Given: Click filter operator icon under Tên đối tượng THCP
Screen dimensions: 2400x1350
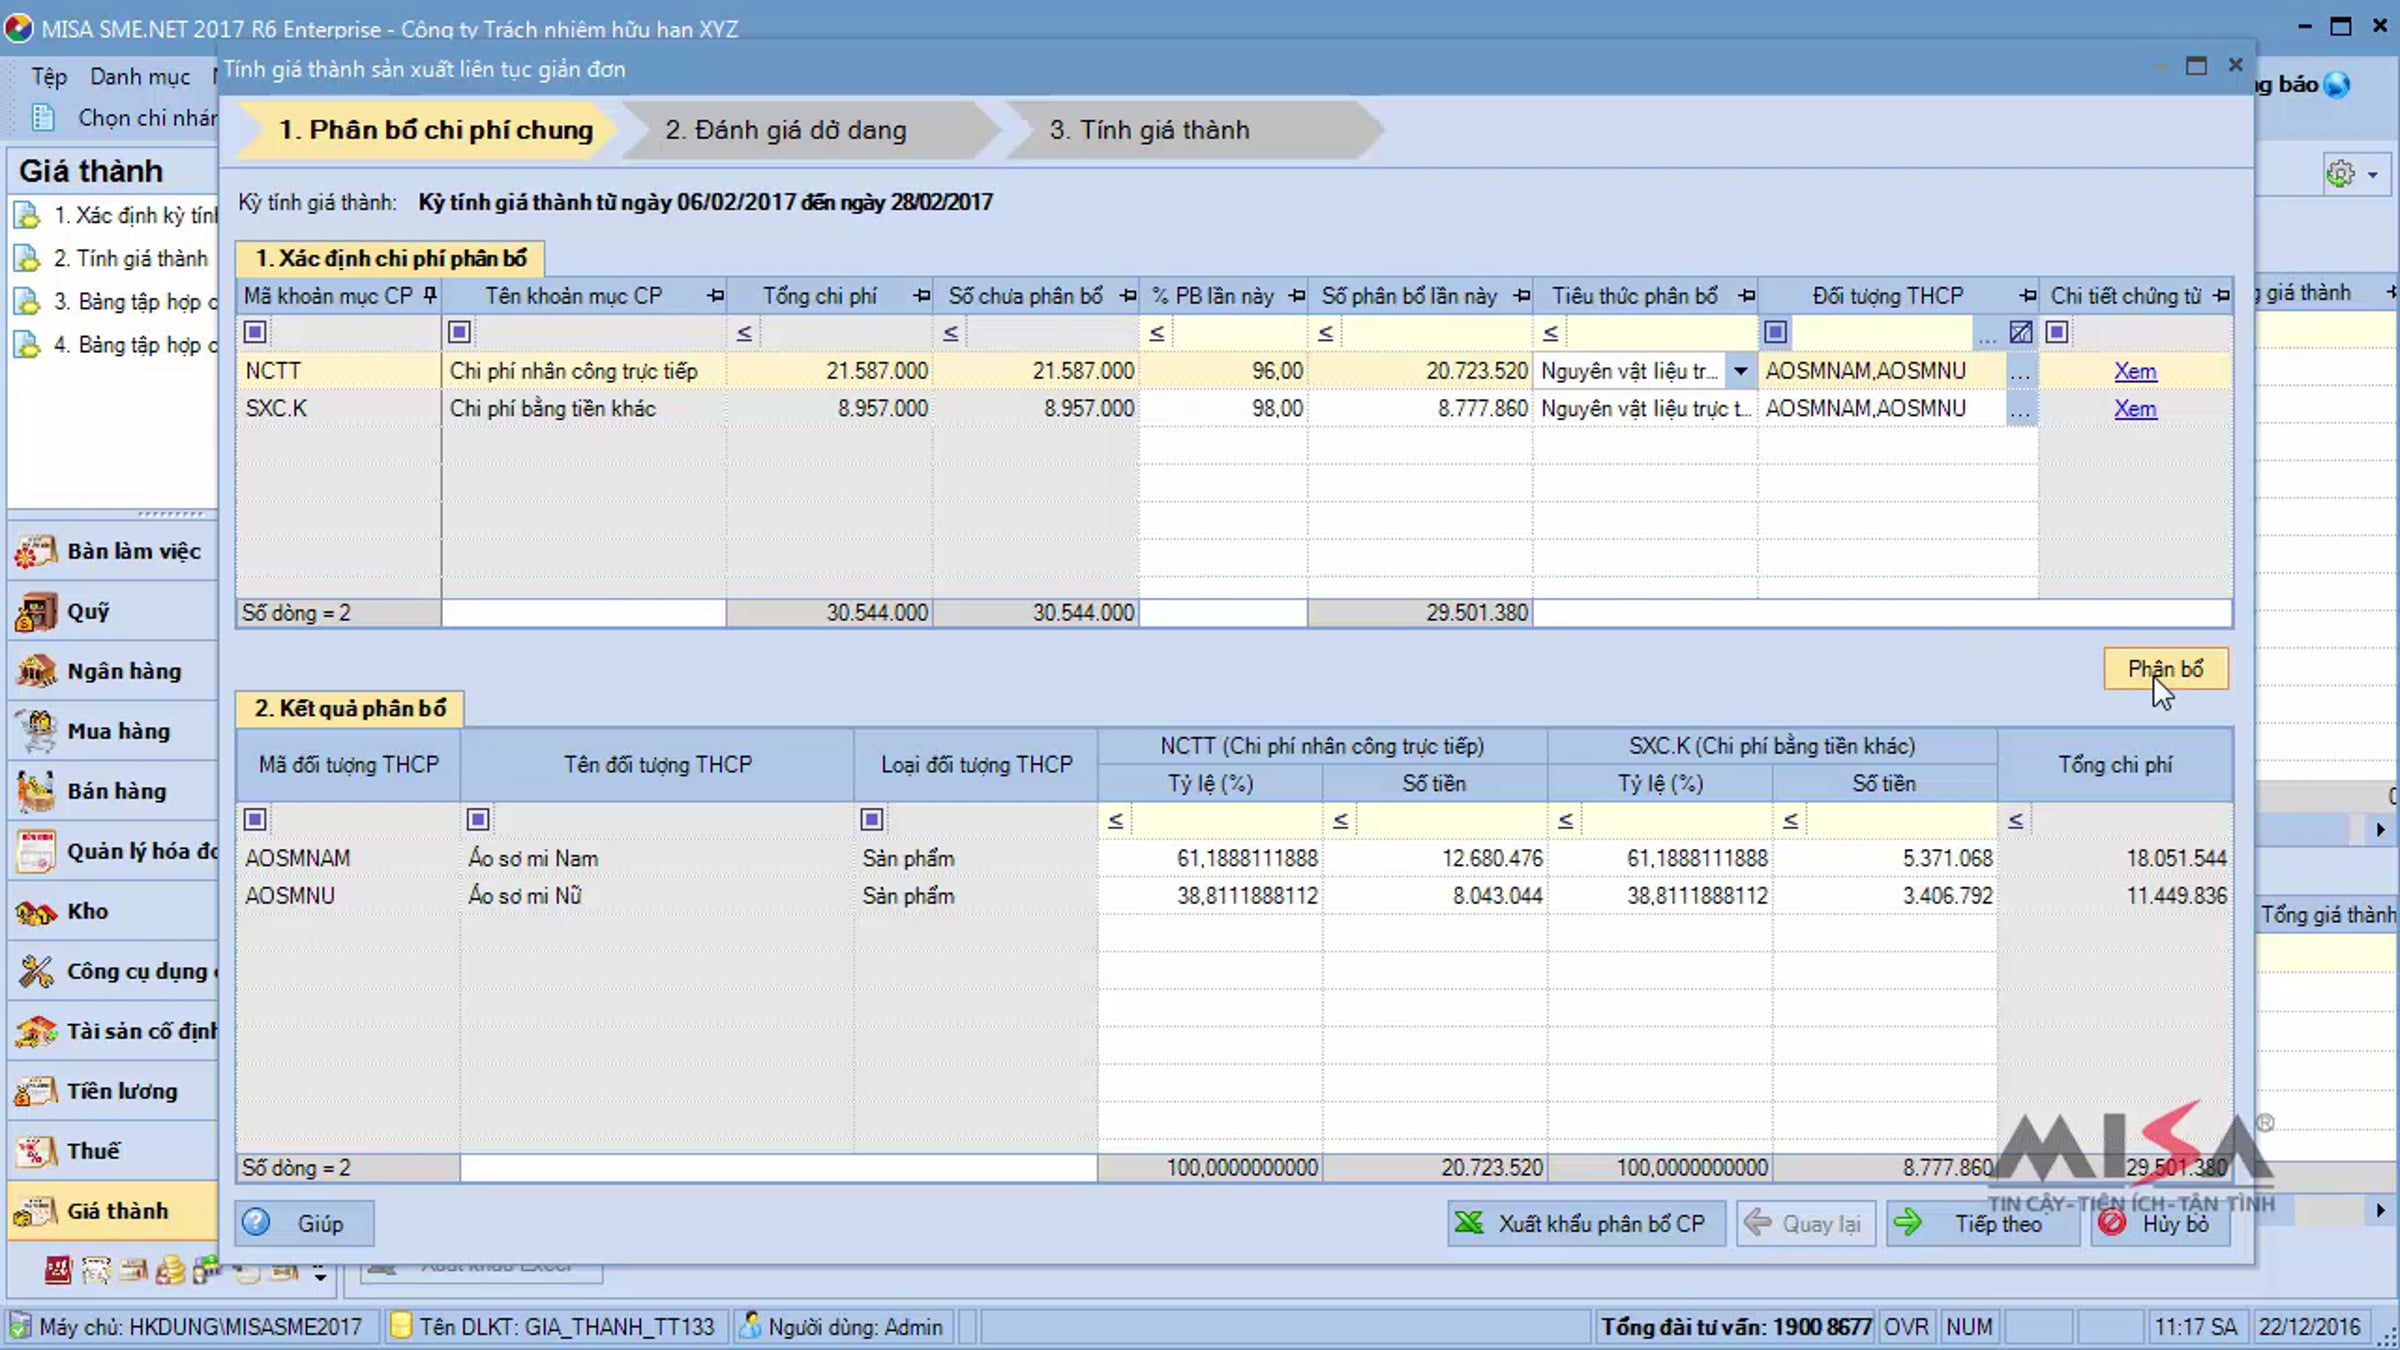Looking at the screenshot, I should 479,820.
